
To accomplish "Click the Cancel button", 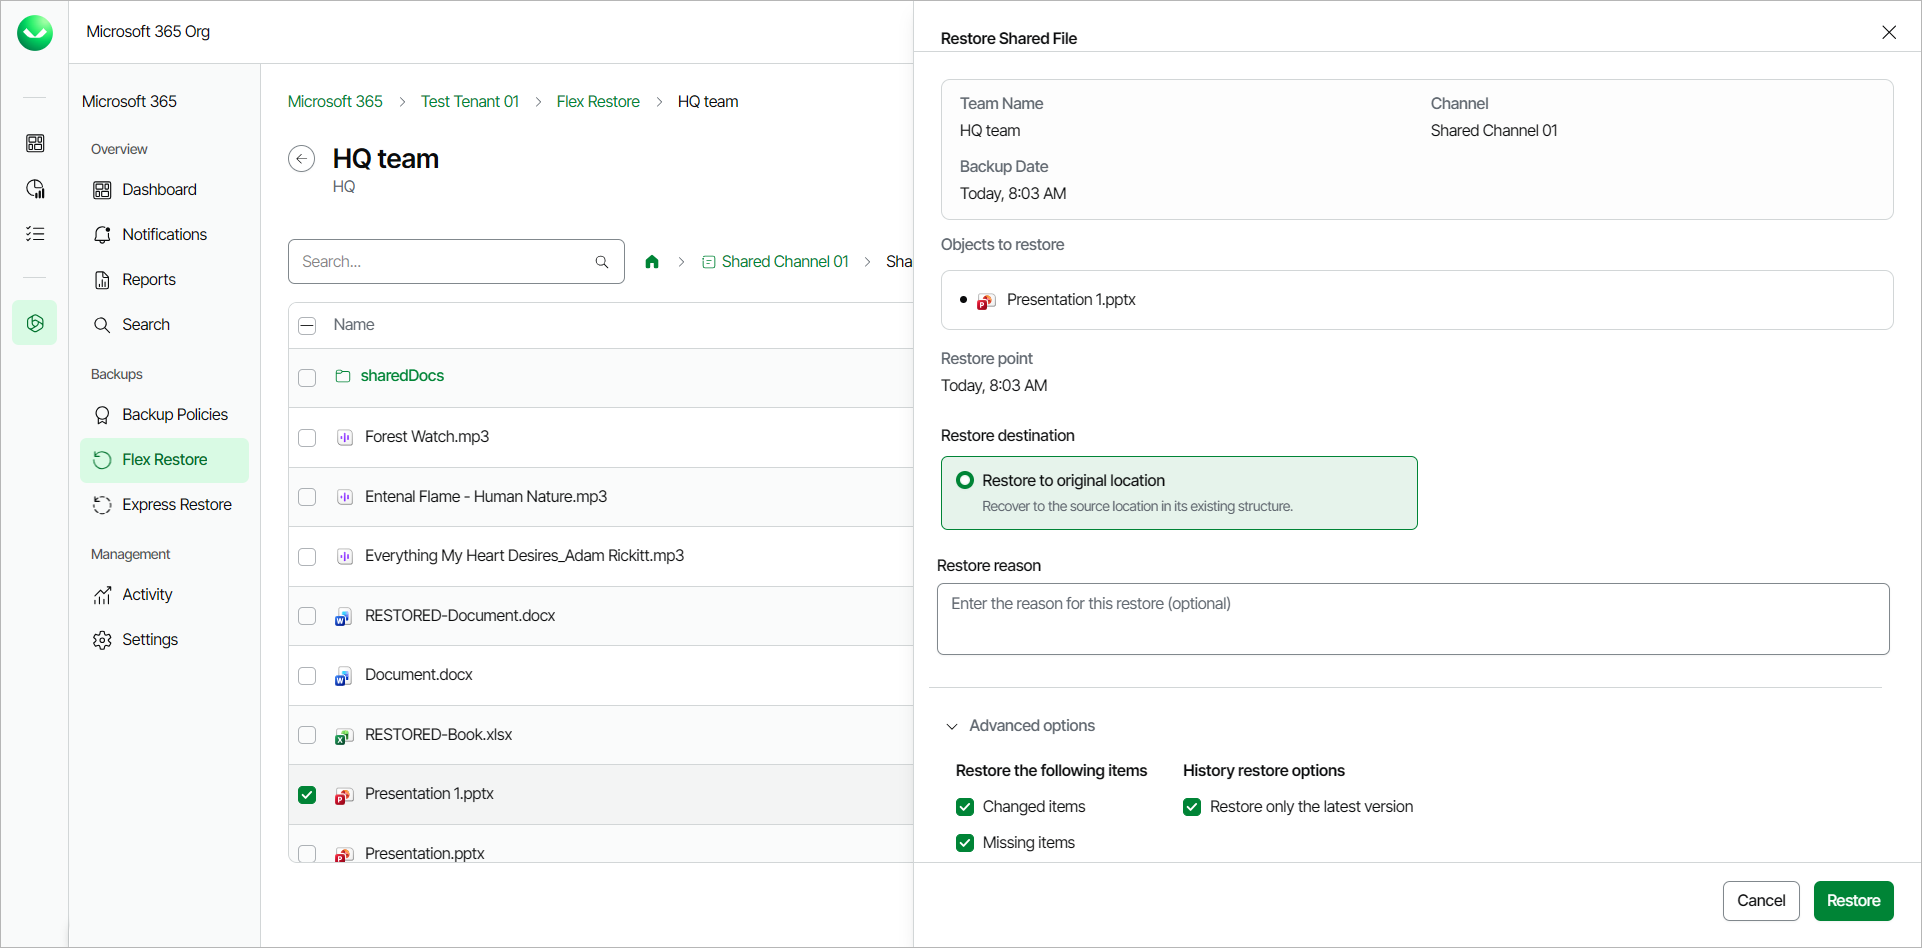I will (x=1761, y=901).
